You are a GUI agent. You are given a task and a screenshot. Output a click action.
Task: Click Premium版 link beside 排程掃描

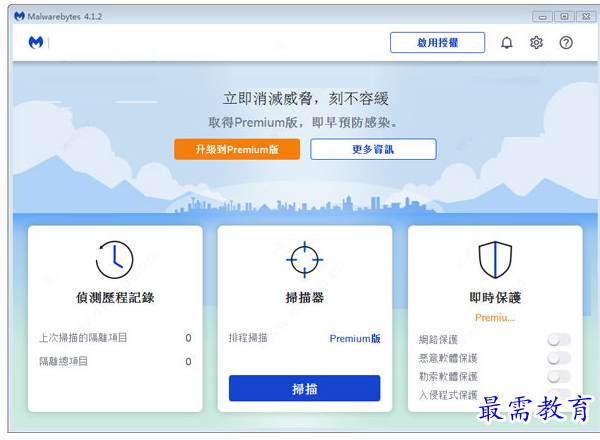[x=355, y=338]
